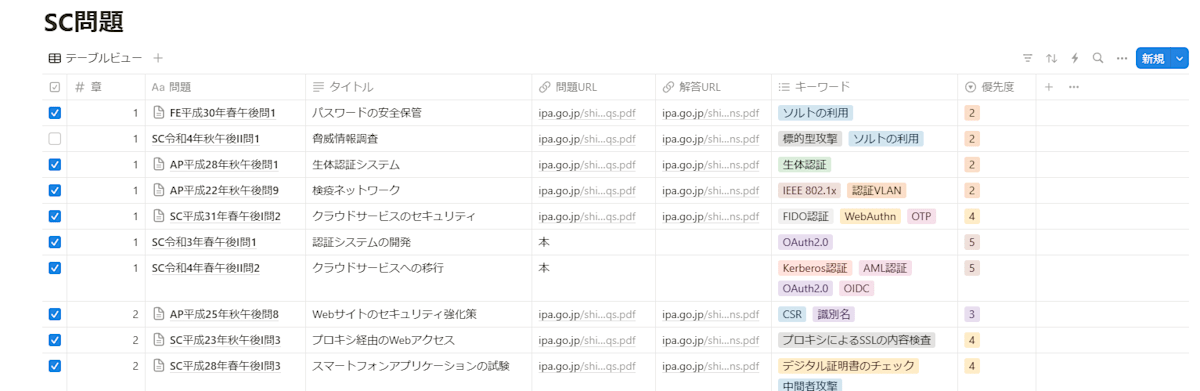The width and height of the screenshot is (1200, 391).
Task: Open the filter icon in toolbar
Action: (x=1028, y=59)
